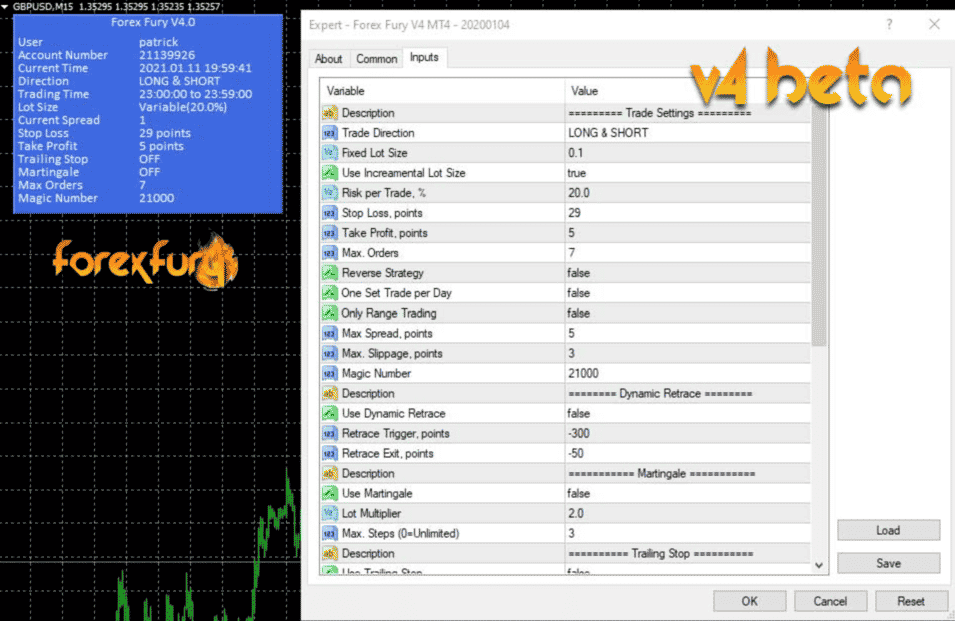Click the icon beside Reverse Strategy

329,273
